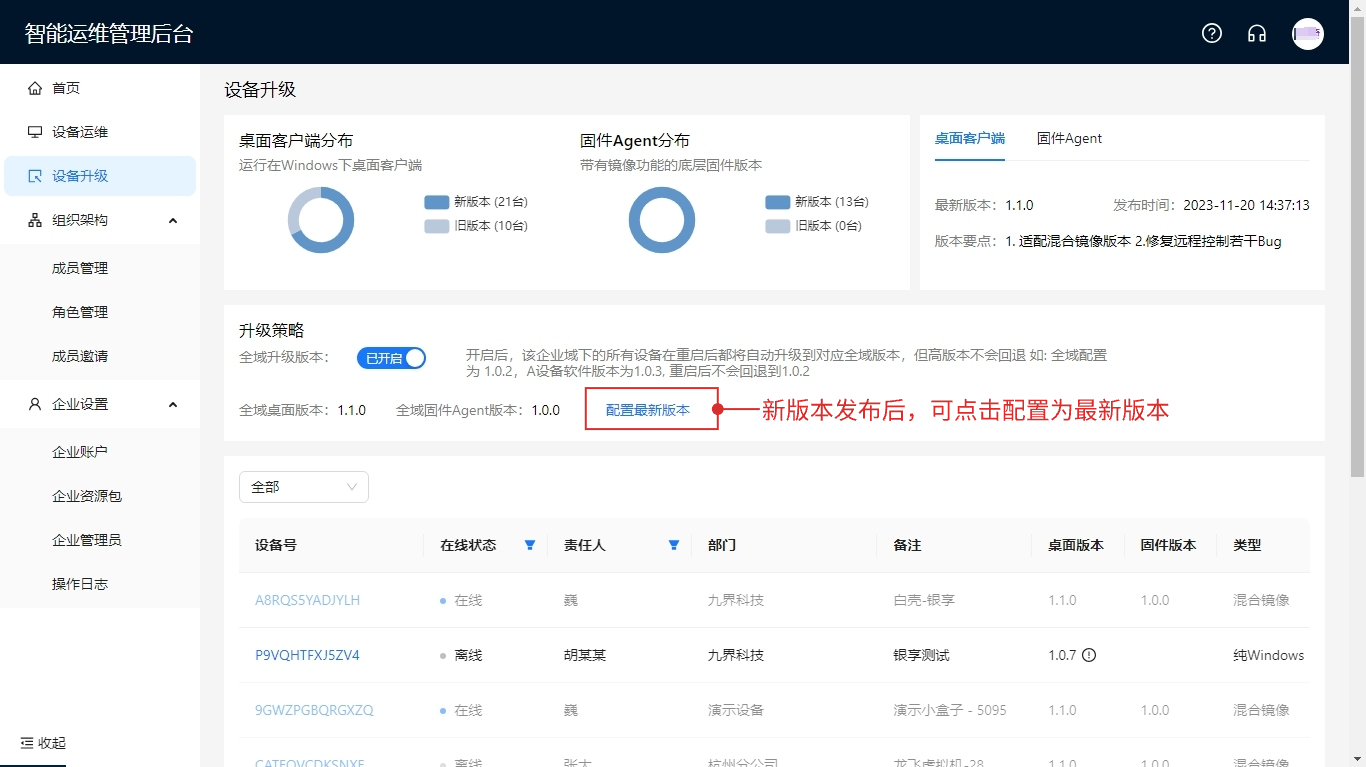Image resolution: width=1366 pixels, height=767 pixels.
Task: Open the user avatar menu
Action: pyautogui.click(x=1308, y=33)
